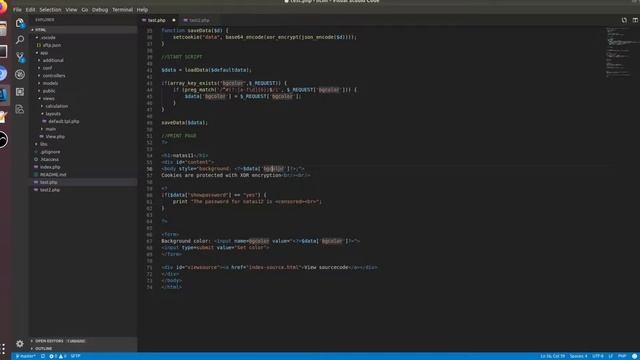Change indentation via Spaces: 4
640x360 pixels.
578,356
